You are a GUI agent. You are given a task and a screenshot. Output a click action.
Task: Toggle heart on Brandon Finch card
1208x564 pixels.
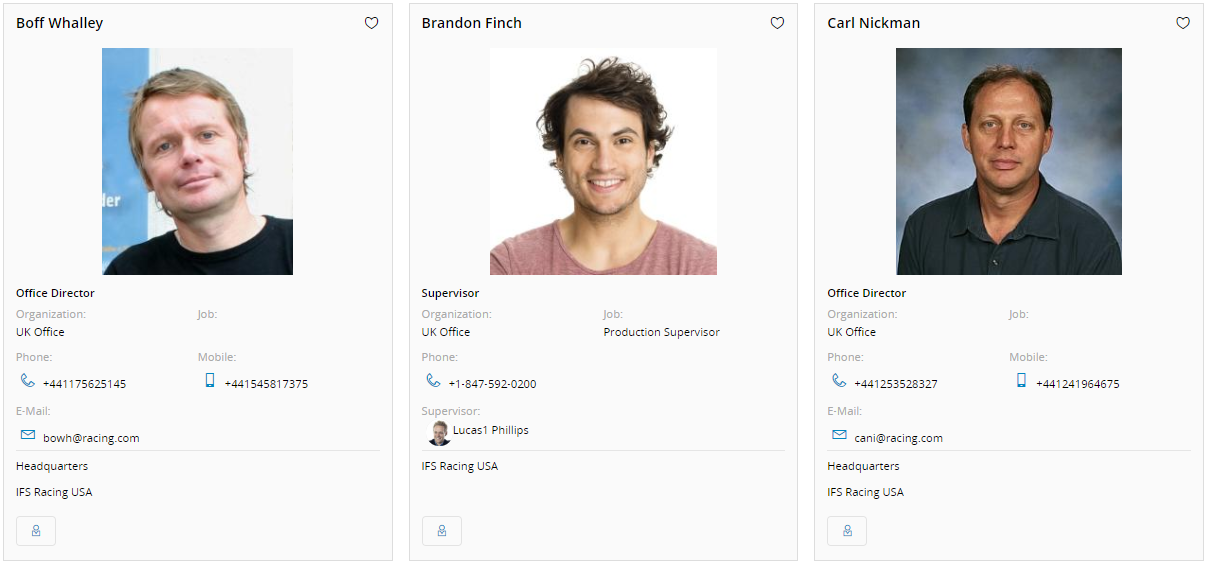pos(777,23)
